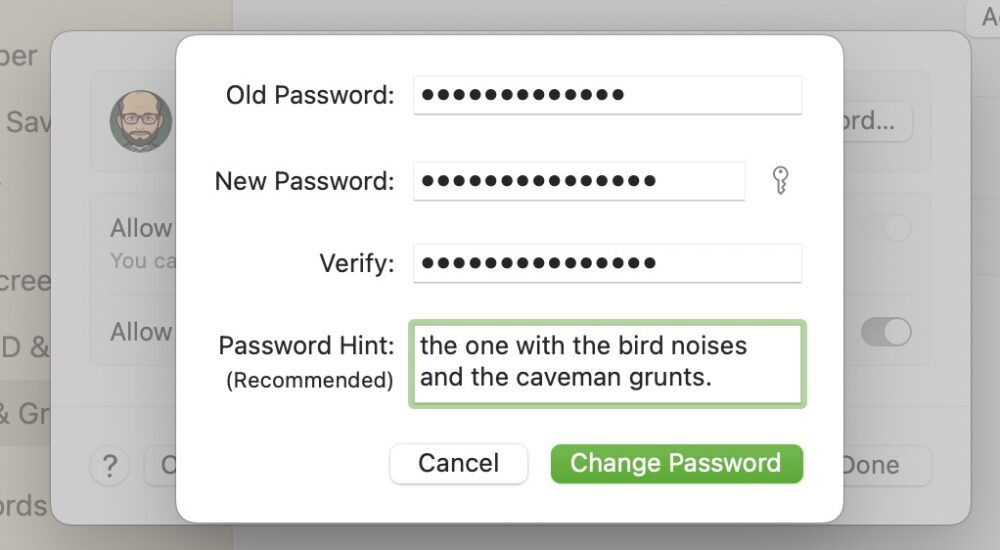Image resolution: width=1000 pixels, height=550 pixels.
Task: Open the sidebar item ending in "ords"
Action: coord(23,506)
